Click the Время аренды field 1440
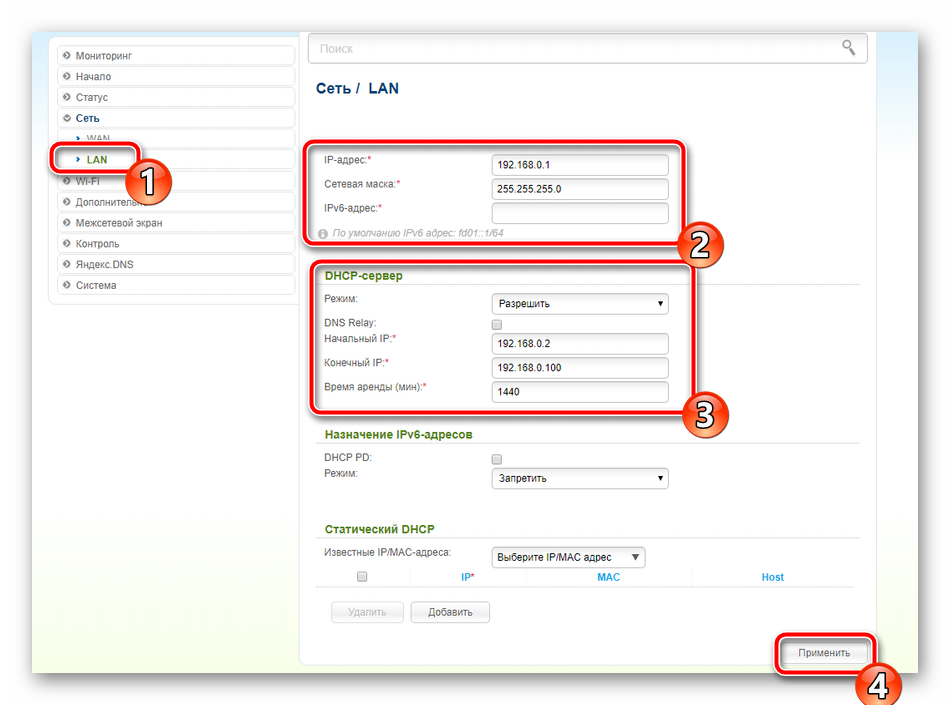This screenshot has width=950, height=705. [x=580, y=392]
